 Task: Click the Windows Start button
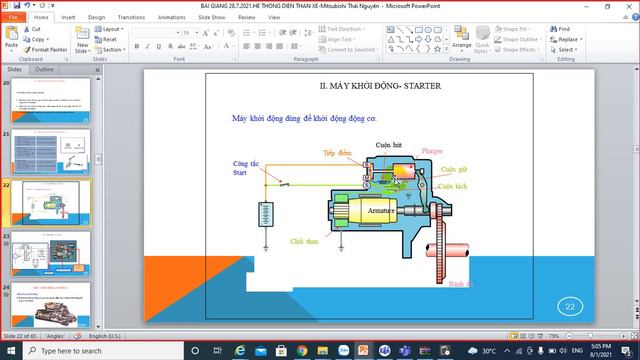[11, 351]
